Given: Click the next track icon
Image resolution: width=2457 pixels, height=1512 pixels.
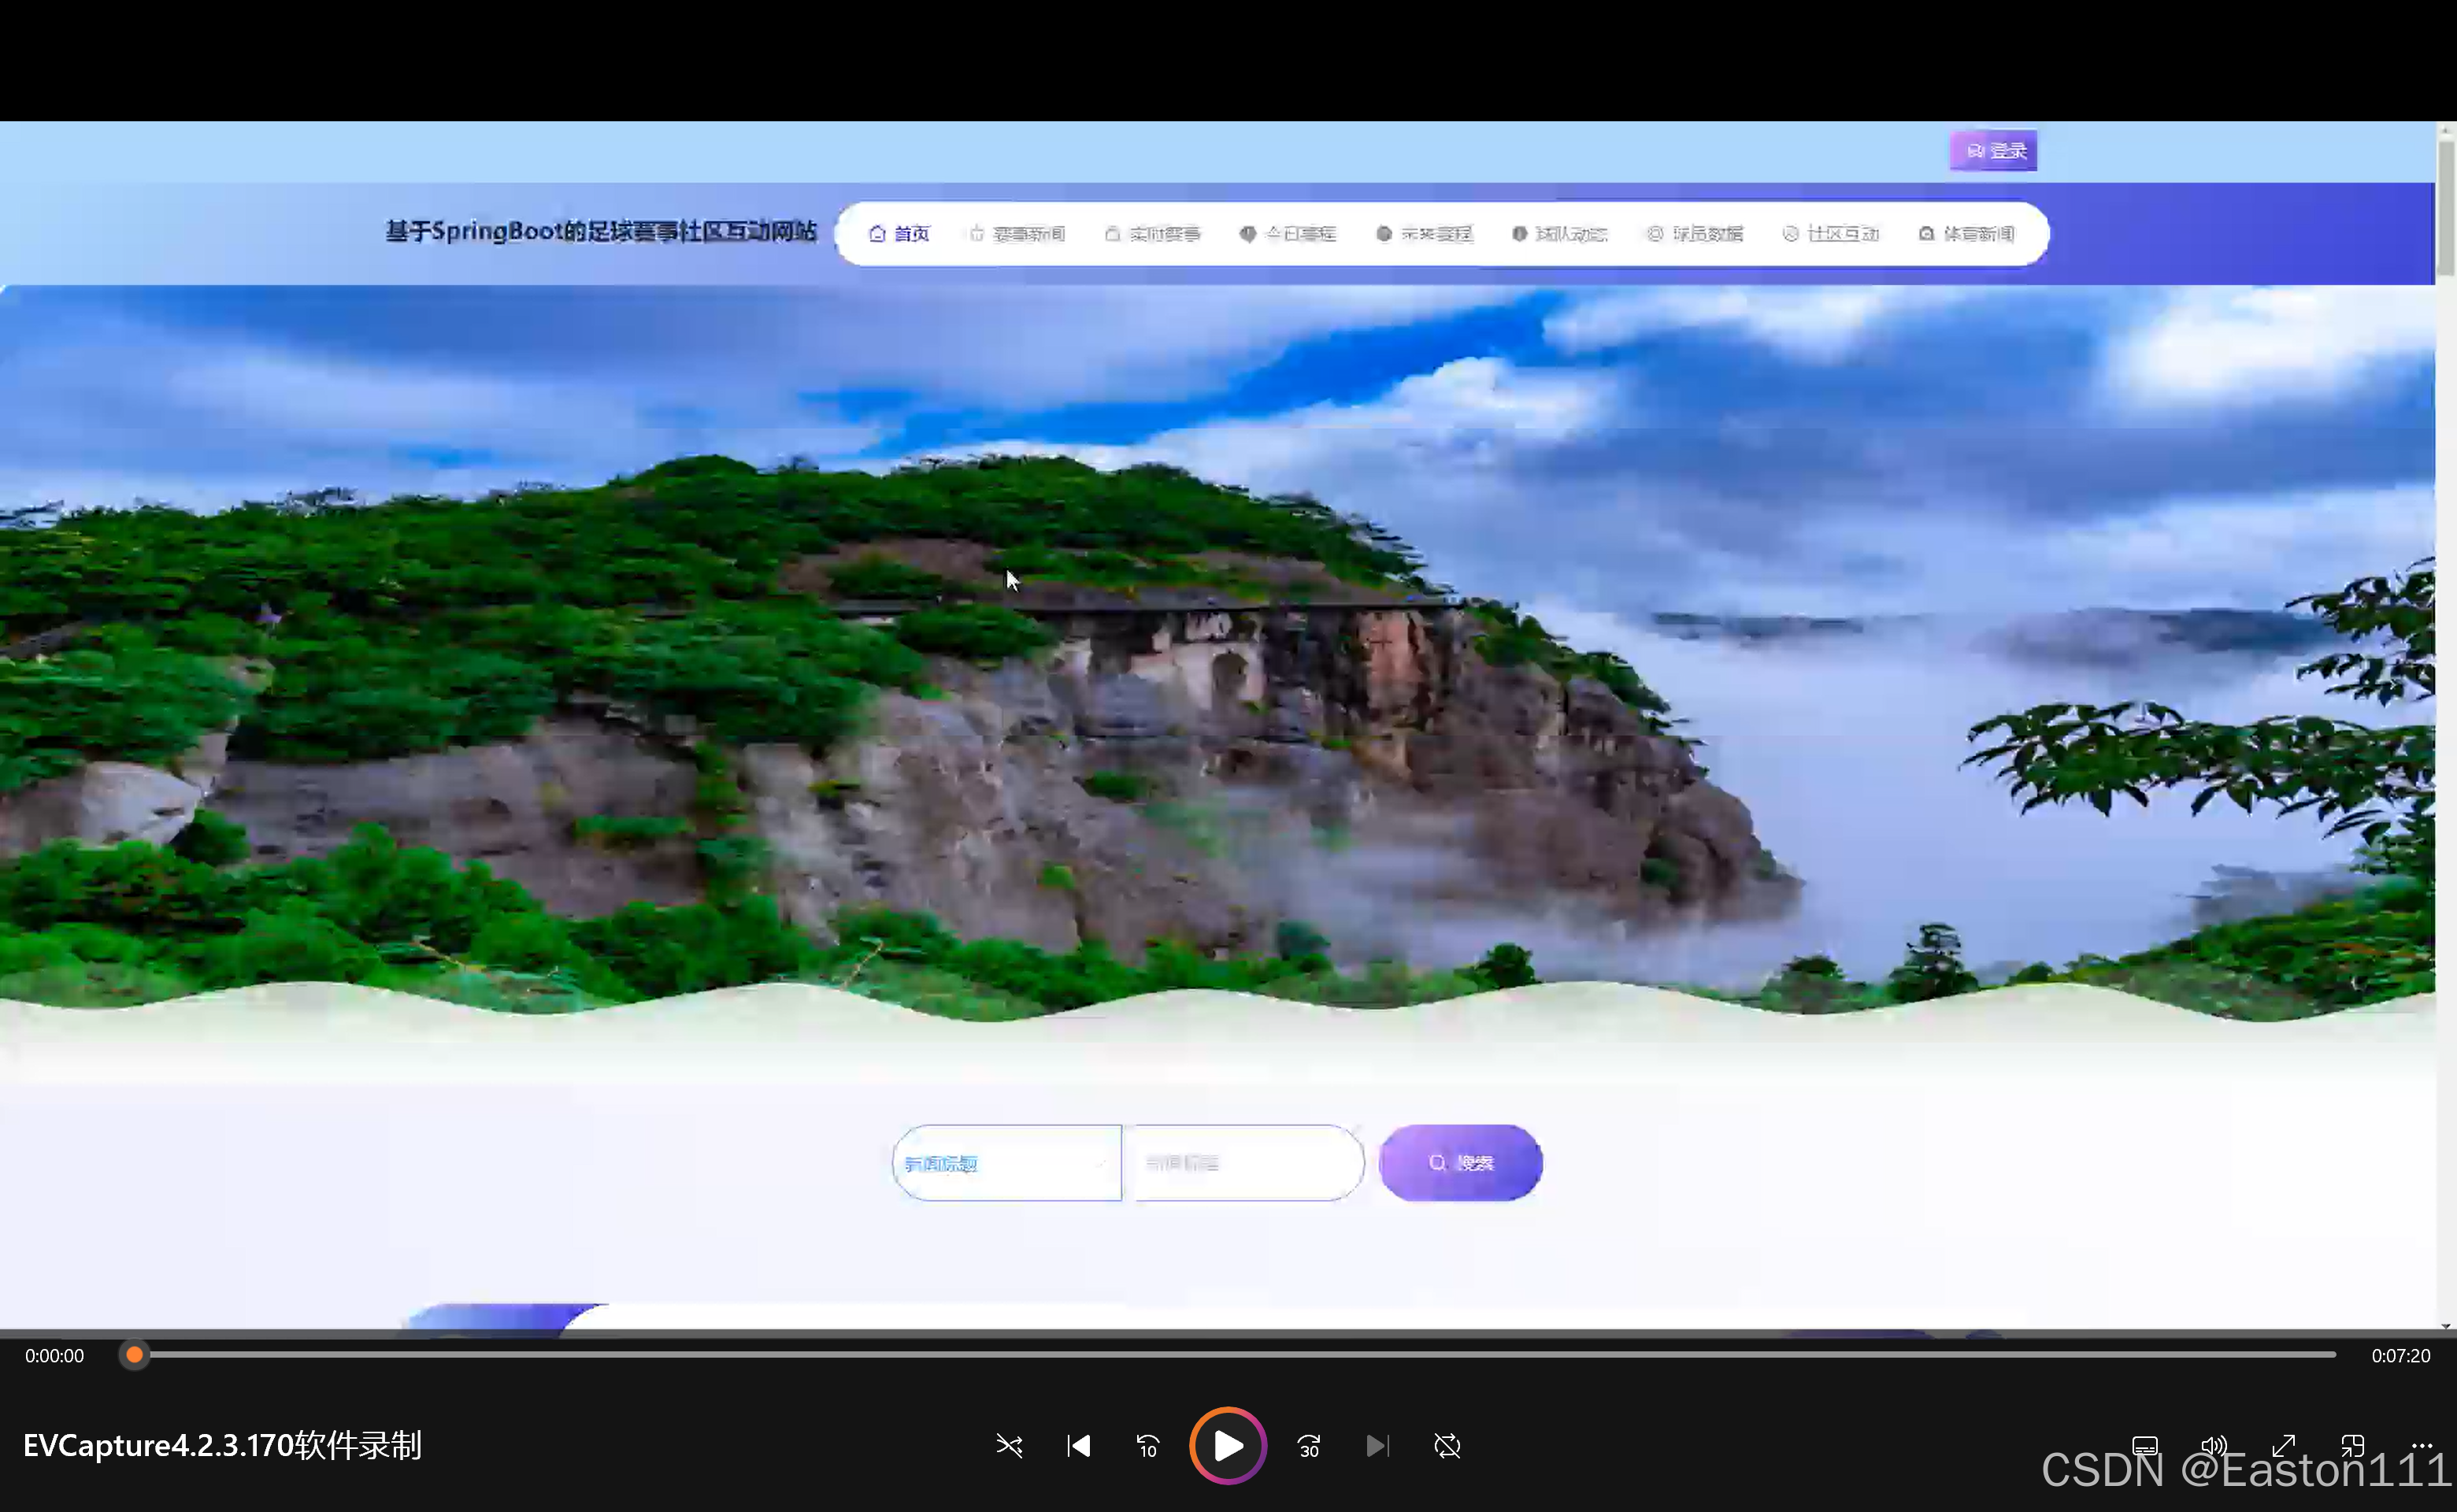Looking at the screenshot, I should point(1377,1446).
